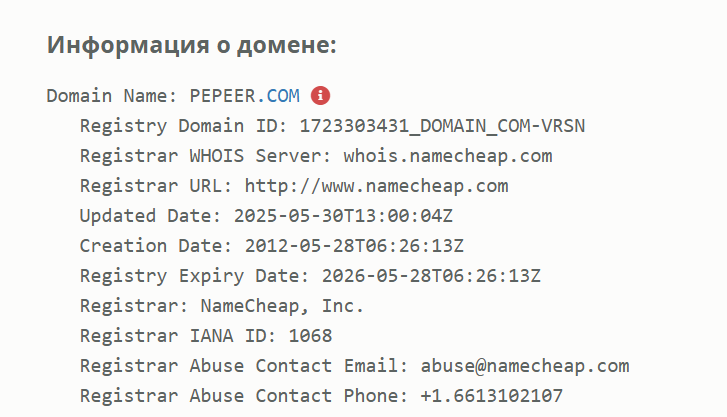This screenshot has height=417, width=727.
Task: Open the blue .COM link
Action: pos(281,96)
